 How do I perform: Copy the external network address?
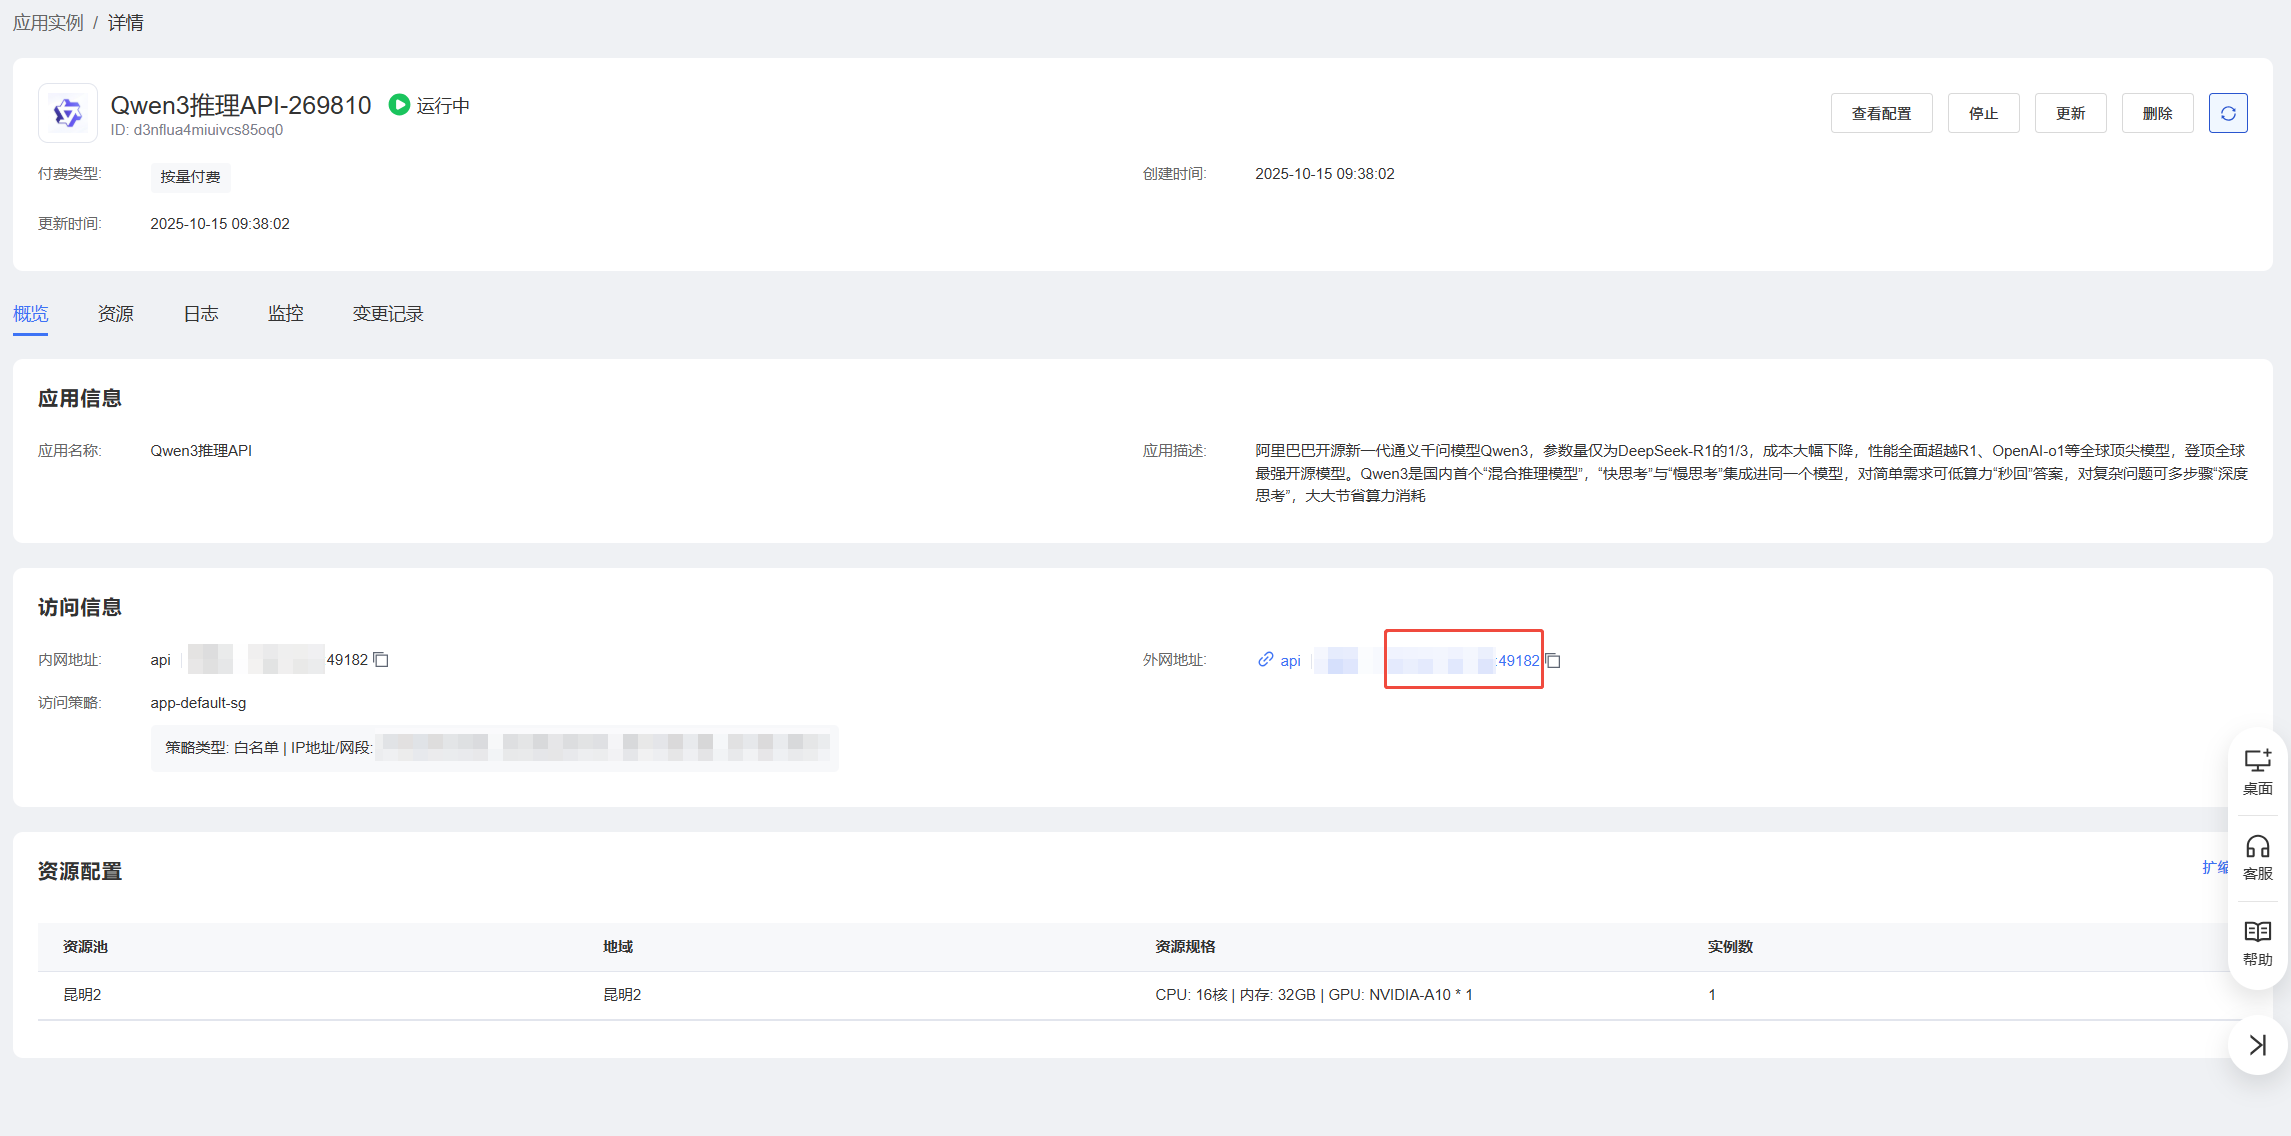pos(1553,661)
